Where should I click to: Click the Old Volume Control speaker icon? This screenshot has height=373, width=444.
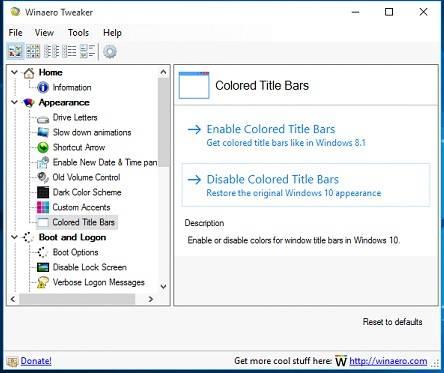pos(43,177)
